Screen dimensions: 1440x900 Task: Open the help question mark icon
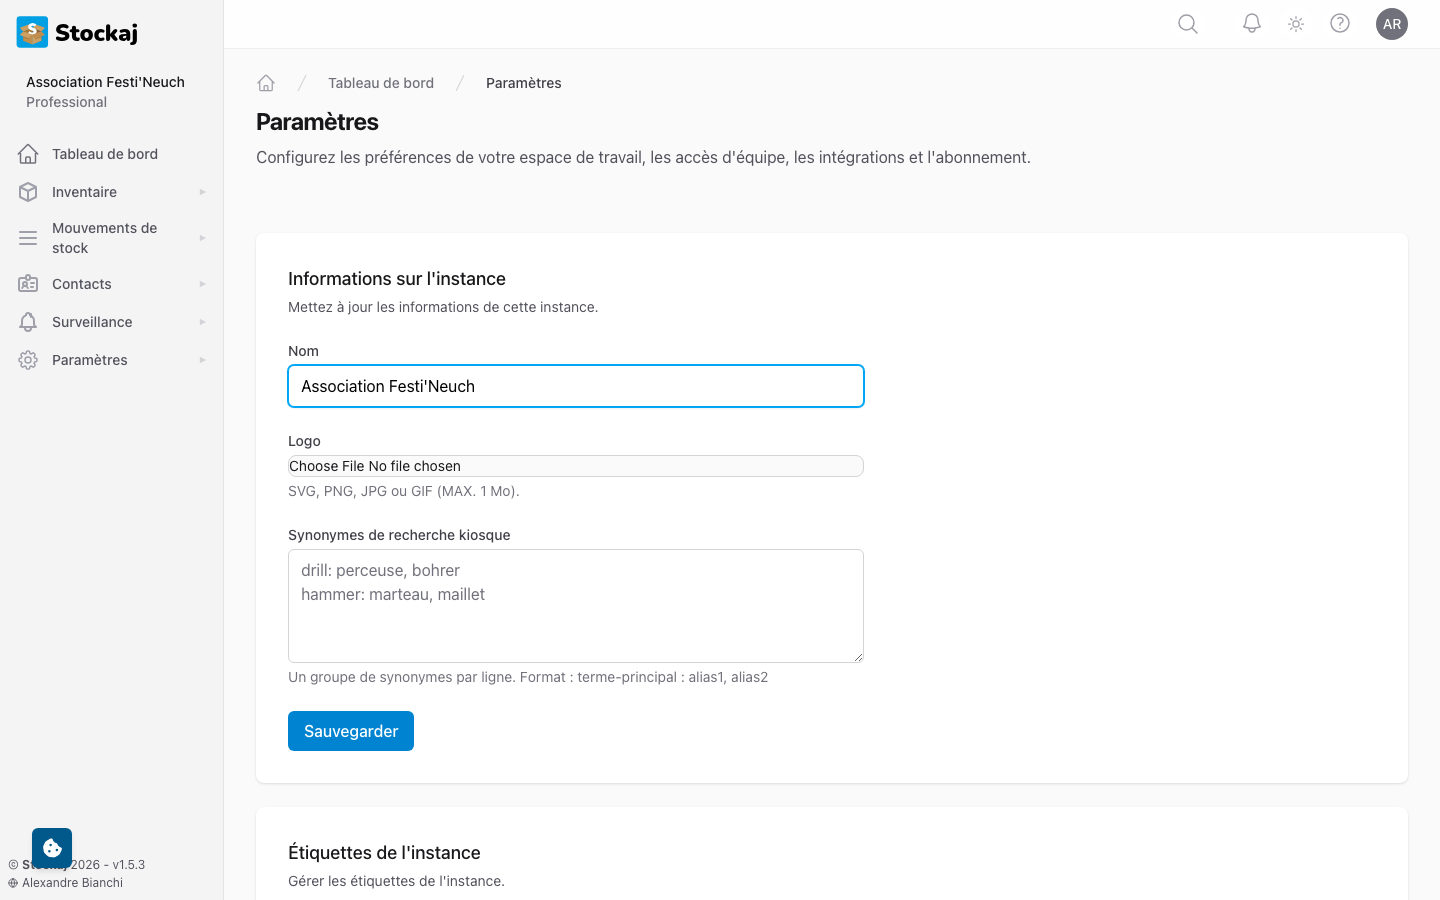click(1340, 24)
